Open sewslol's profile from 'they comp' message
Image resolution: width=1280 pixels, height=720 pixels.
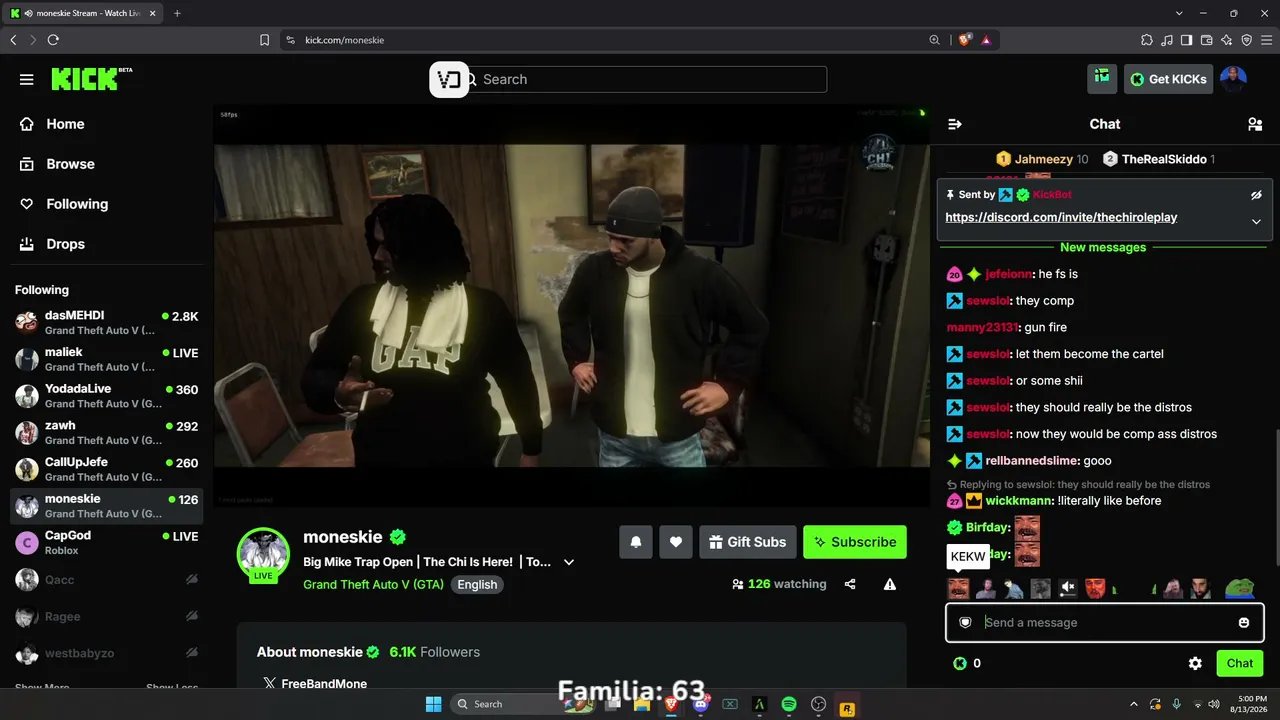[x=988, y=301]
